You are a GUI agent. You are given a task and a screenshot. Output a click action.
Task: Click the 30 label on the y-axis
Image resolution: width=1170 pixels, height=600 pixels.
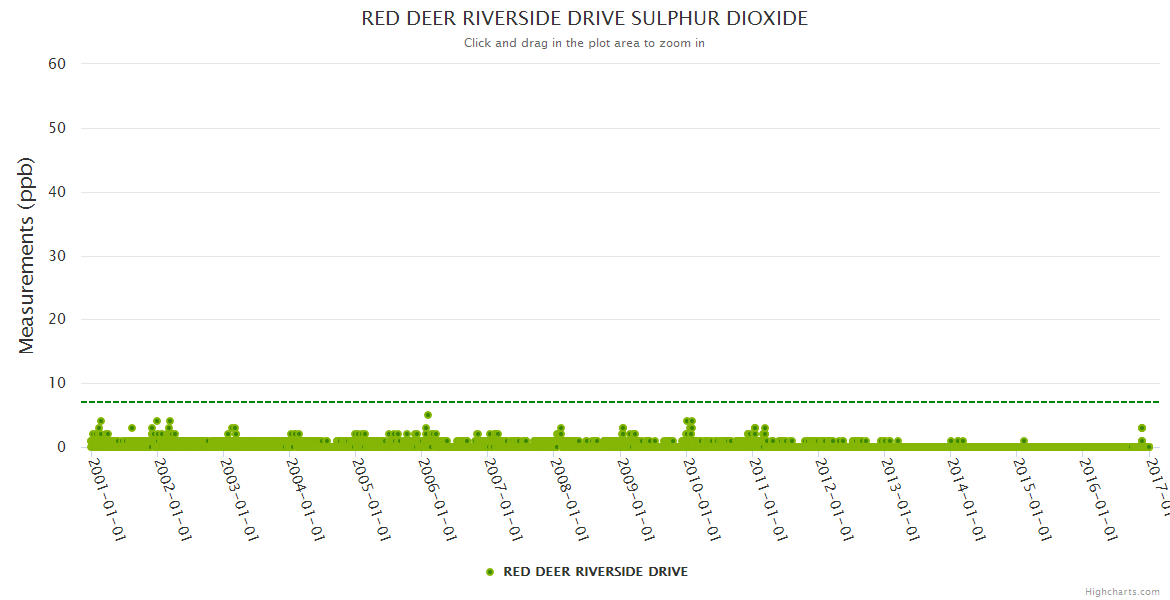coord(57,256)
